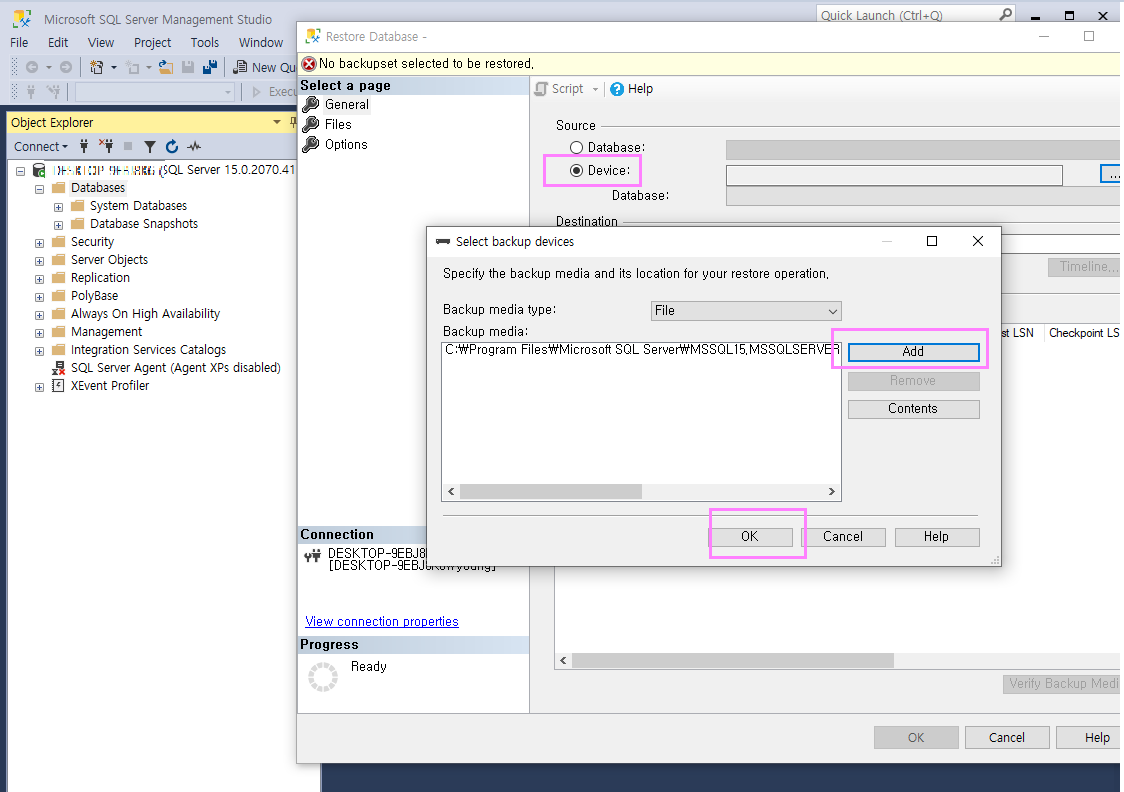Viewport: 1124px width, 792px height.
Task: Open the Script dropdown arrow
Action: click(595, 89)
